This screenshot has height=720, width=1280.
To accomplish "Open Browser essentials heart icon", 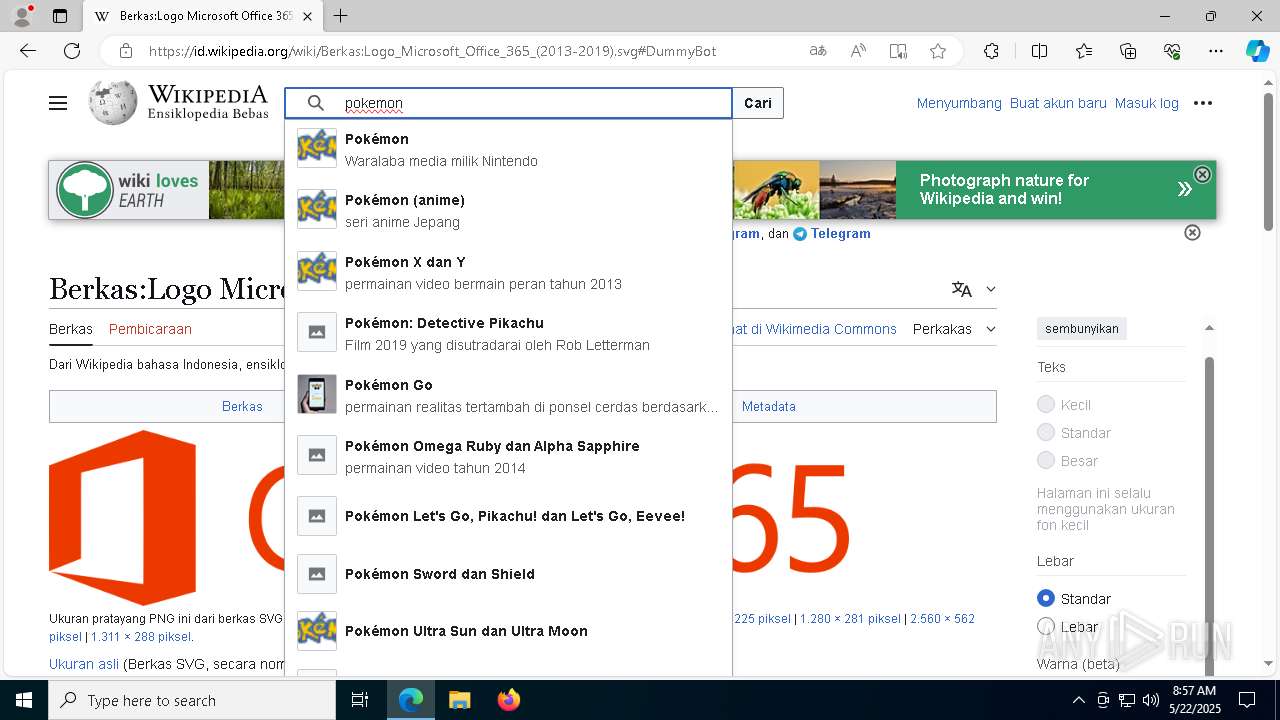I will 1172,51.
